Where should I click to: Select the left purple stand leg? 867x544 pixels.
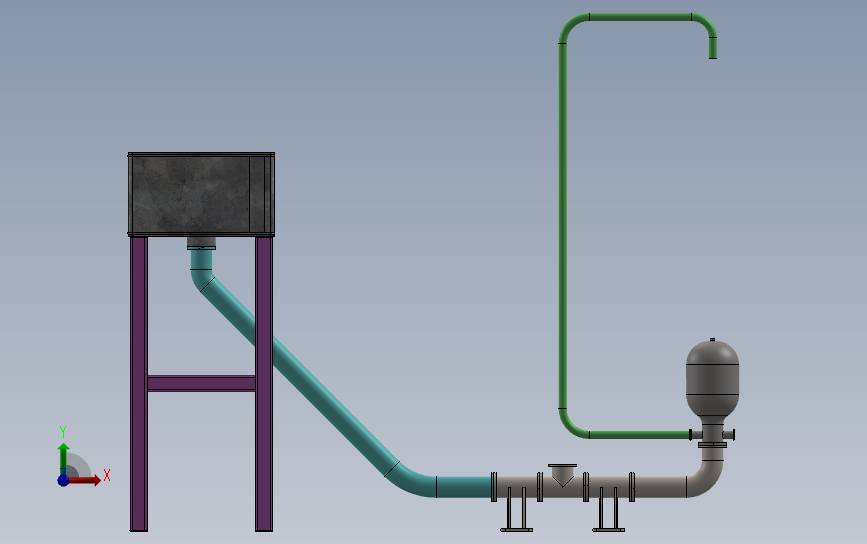pos(139,384)
